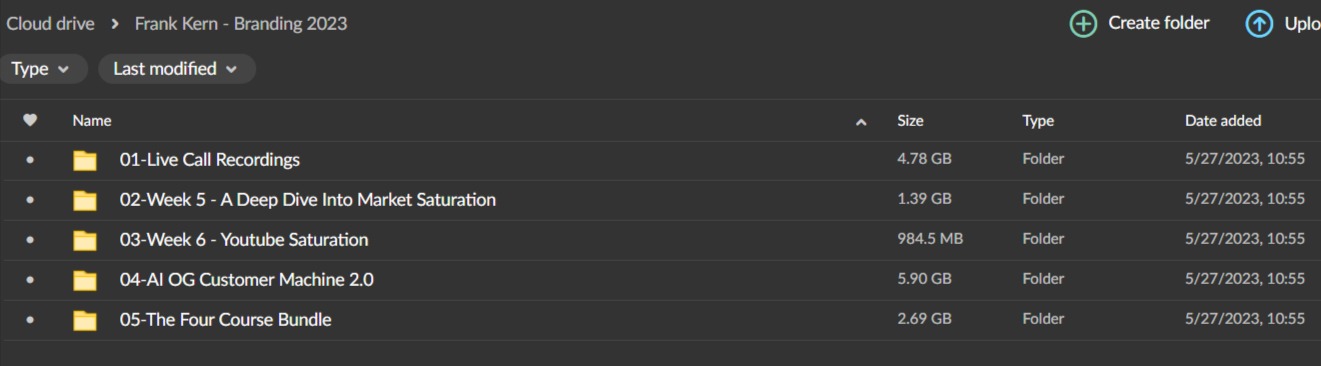Click folder icon for 03-Week 6 Youtube Saturation
Image resolution: width=1321 pixels, height=366 pixels.
[x=85, y=240]
